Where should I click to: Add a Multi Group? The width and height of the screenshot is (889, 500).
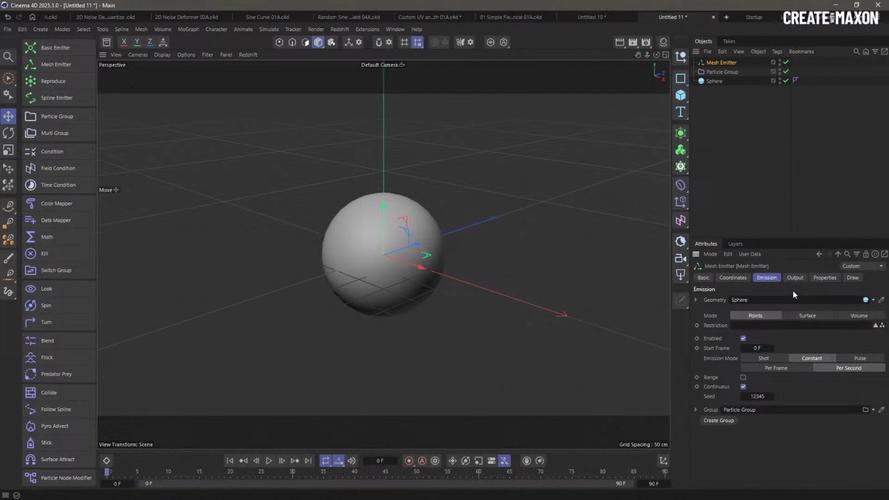click(x=54, y=133)
